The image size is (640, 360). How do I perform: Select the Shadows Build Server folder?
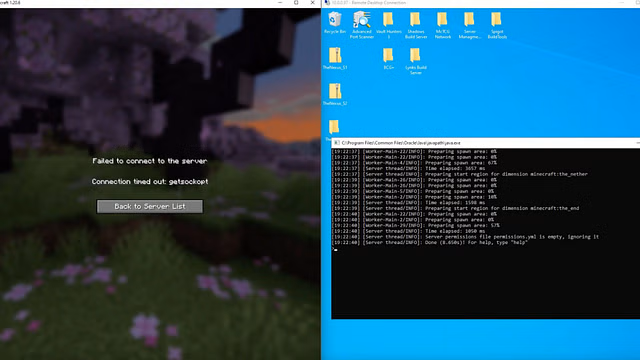[x=416, y=25]
